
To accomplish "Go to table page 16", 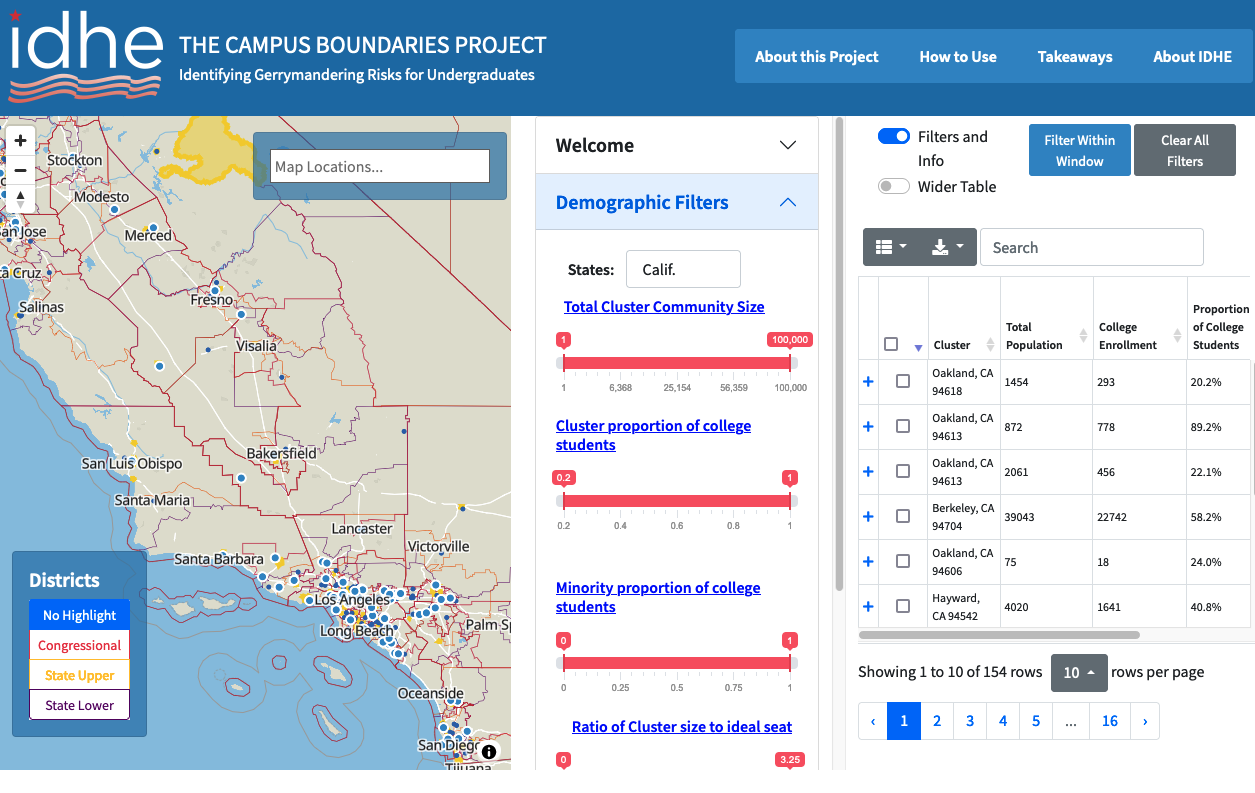I will click(1110, 721).
